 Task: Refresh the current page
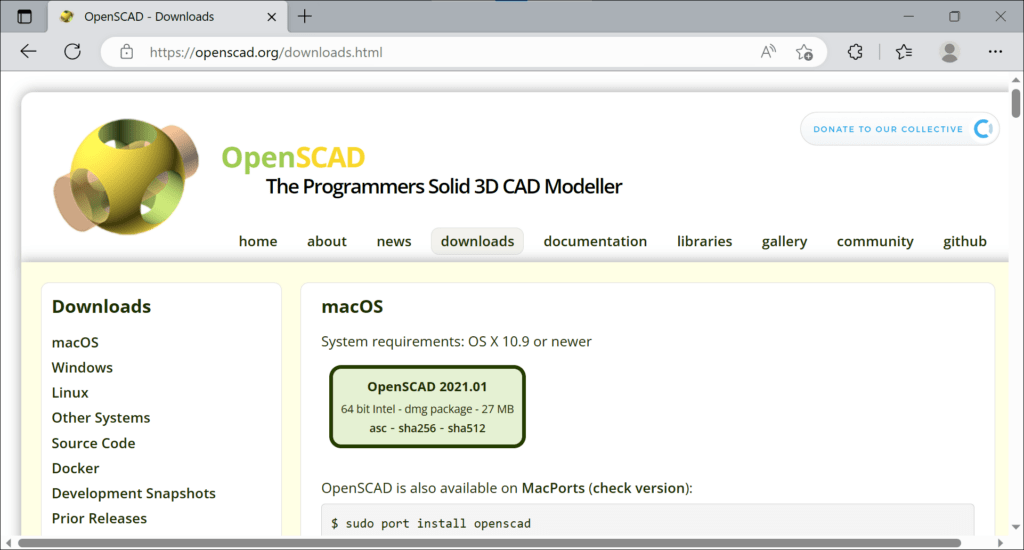pos(72,52)
